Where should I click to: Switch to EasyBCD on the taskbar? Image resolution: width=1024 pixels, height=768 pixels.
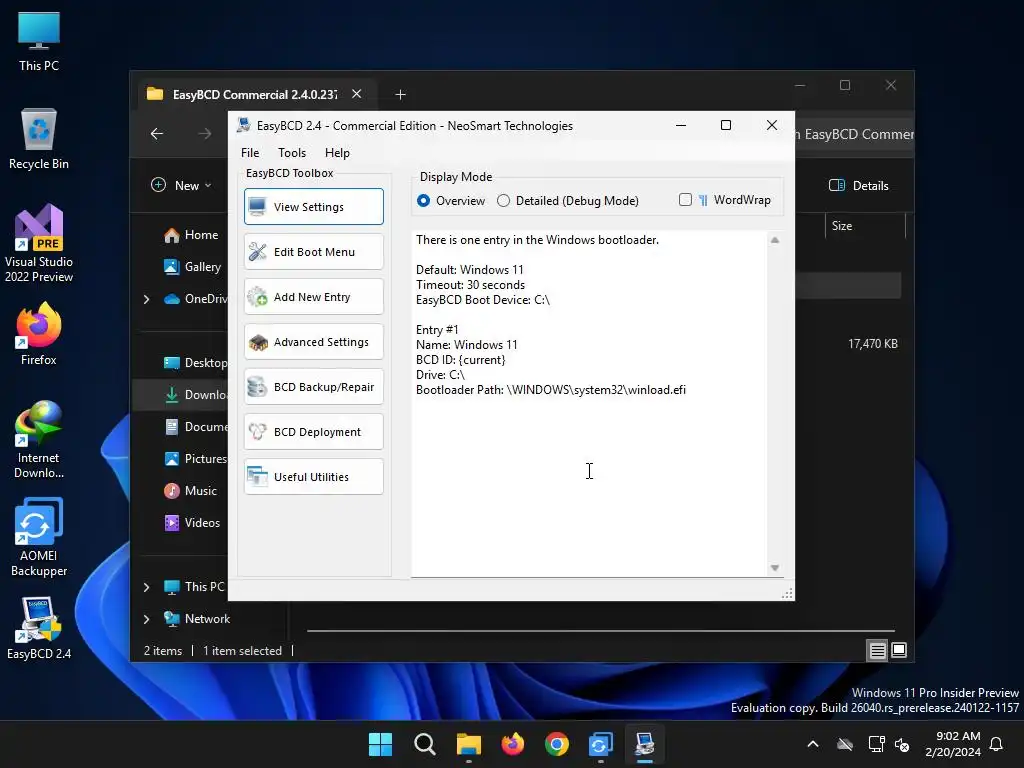[645, 744]
